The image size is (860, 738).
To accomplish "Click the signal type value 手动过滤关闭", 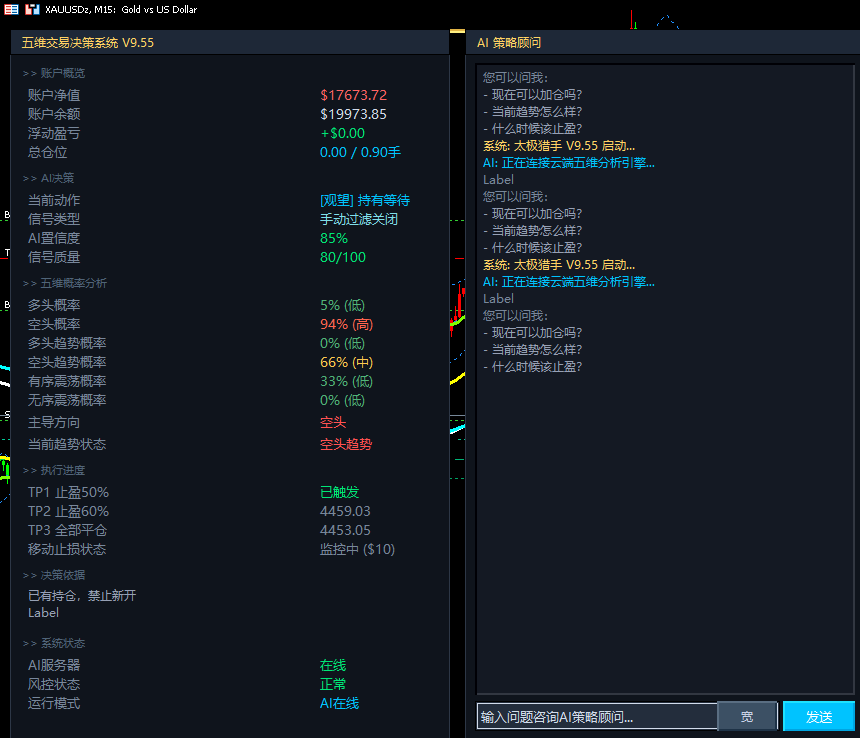I will 359,219.
